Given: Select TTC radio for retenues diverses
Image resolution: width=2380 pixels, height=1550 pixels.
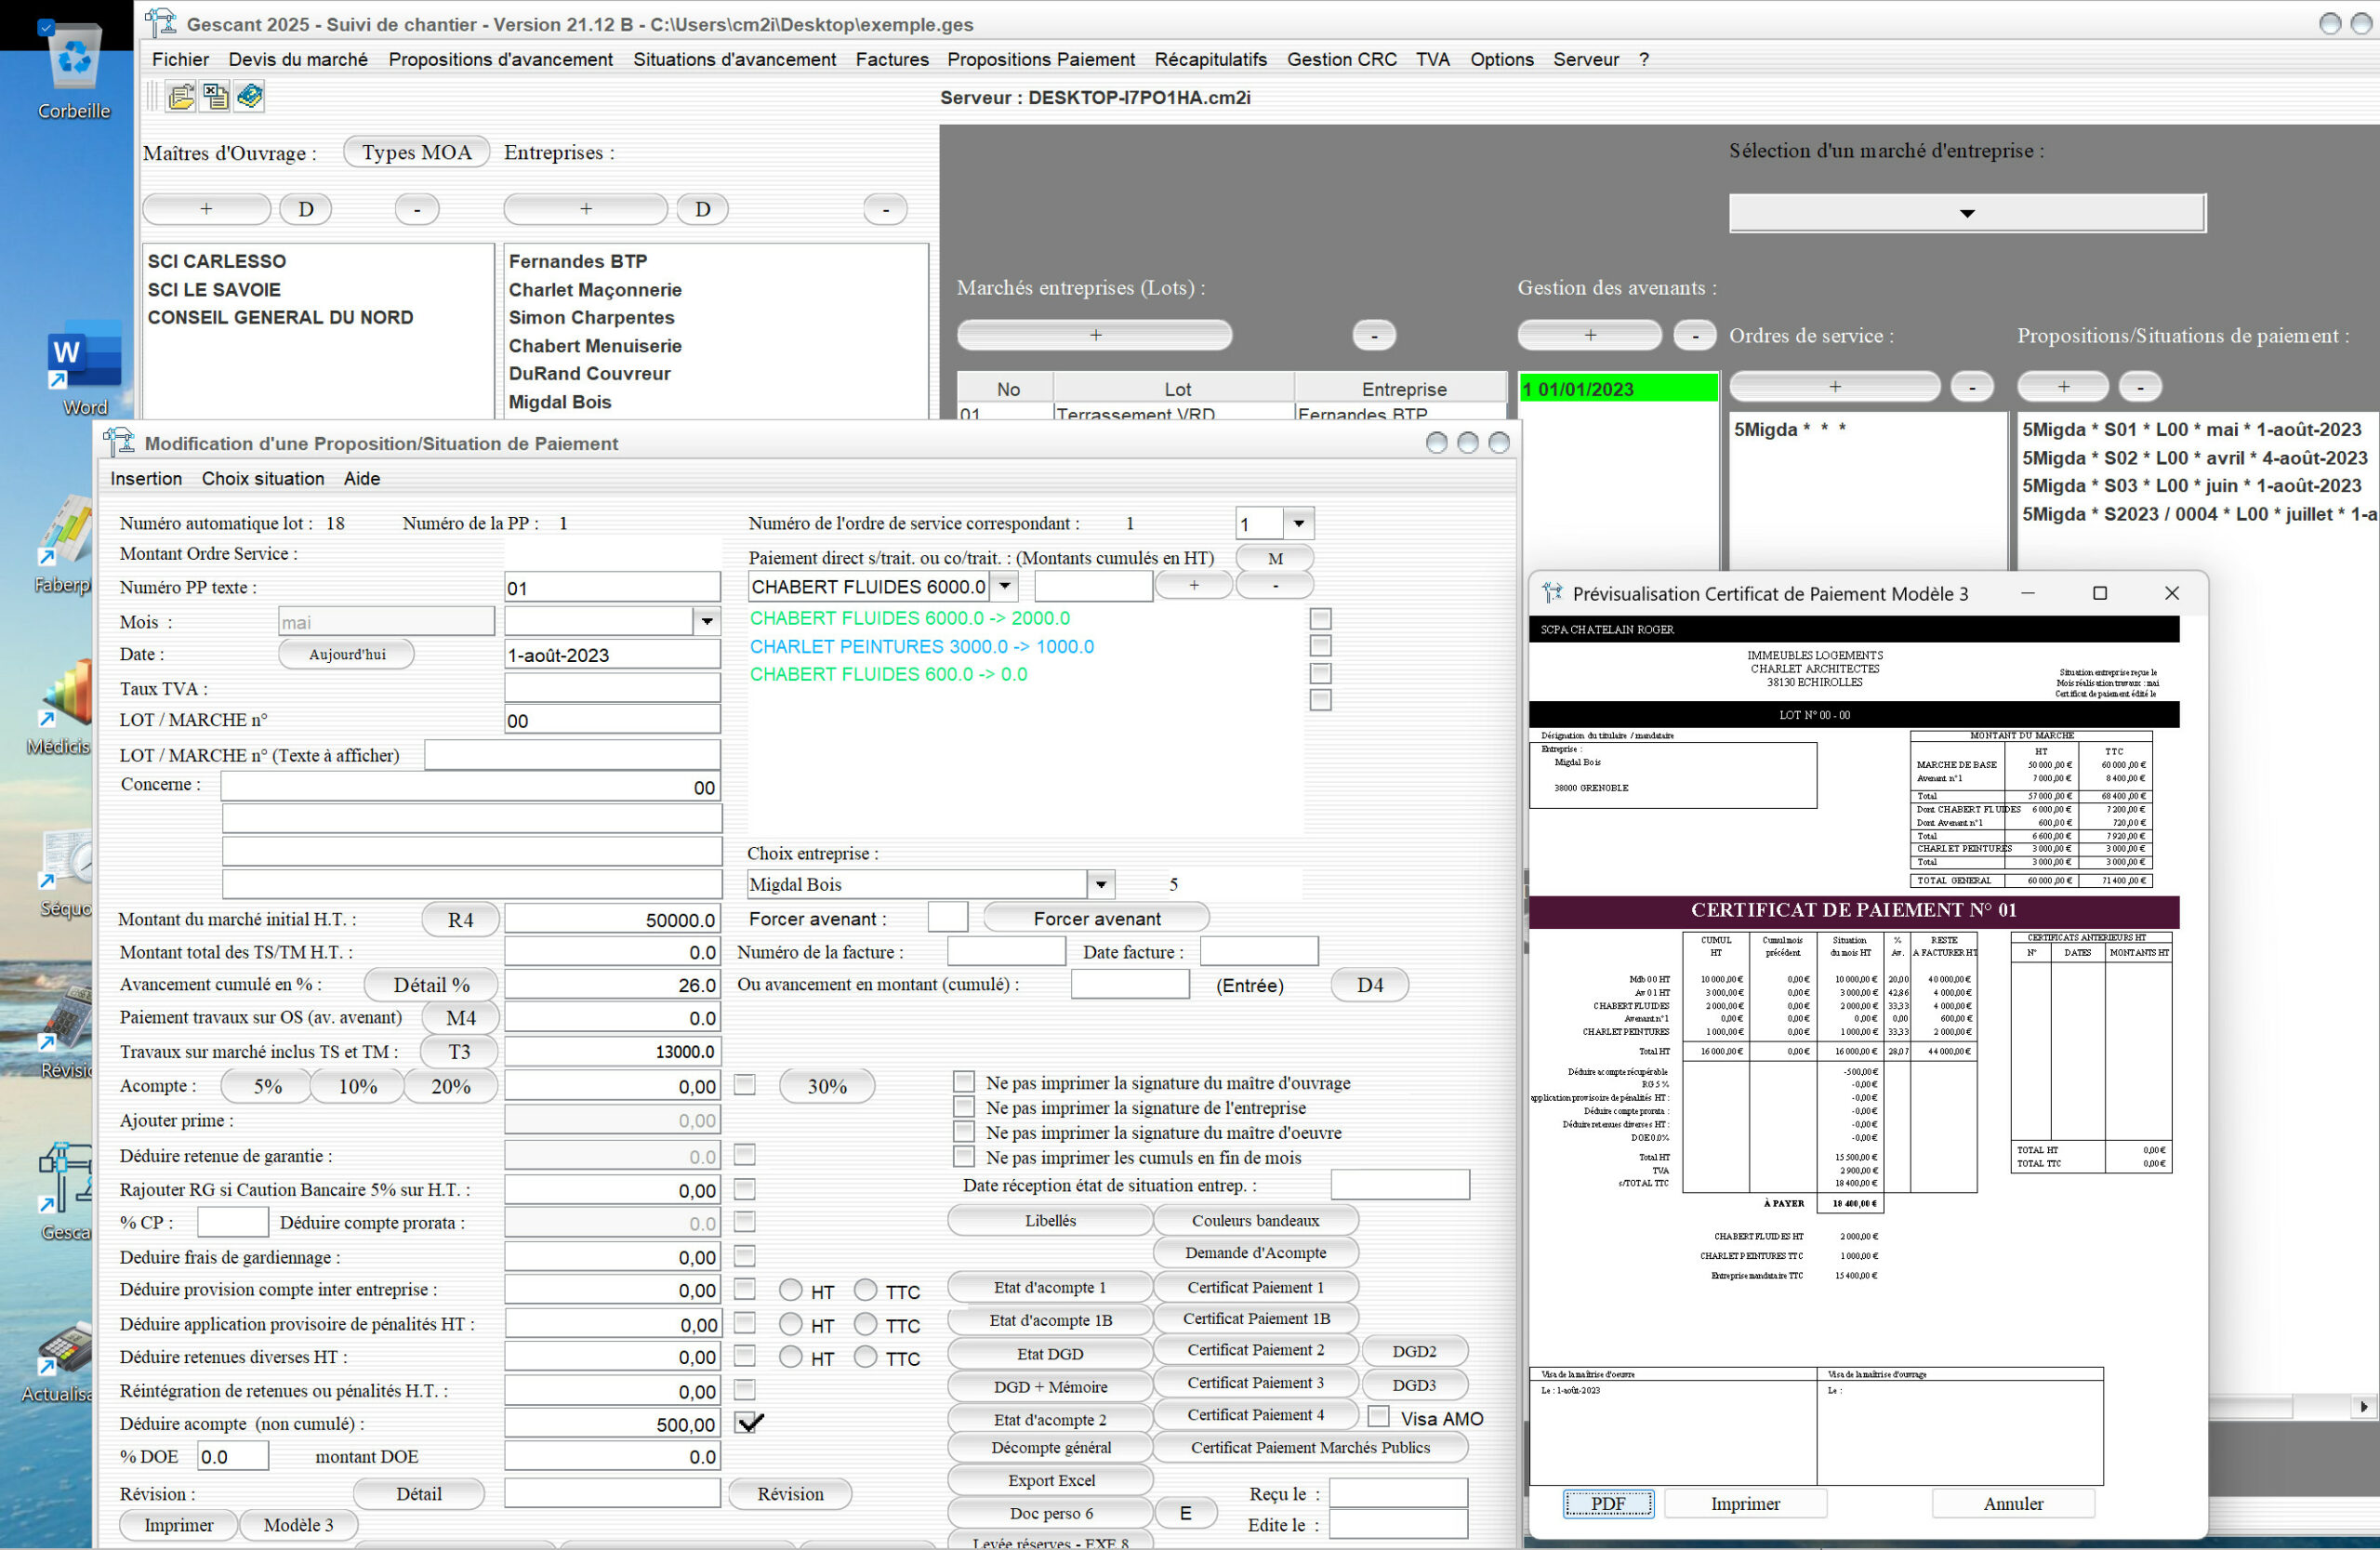Looking at the screenshot, I should point(866,1357).
